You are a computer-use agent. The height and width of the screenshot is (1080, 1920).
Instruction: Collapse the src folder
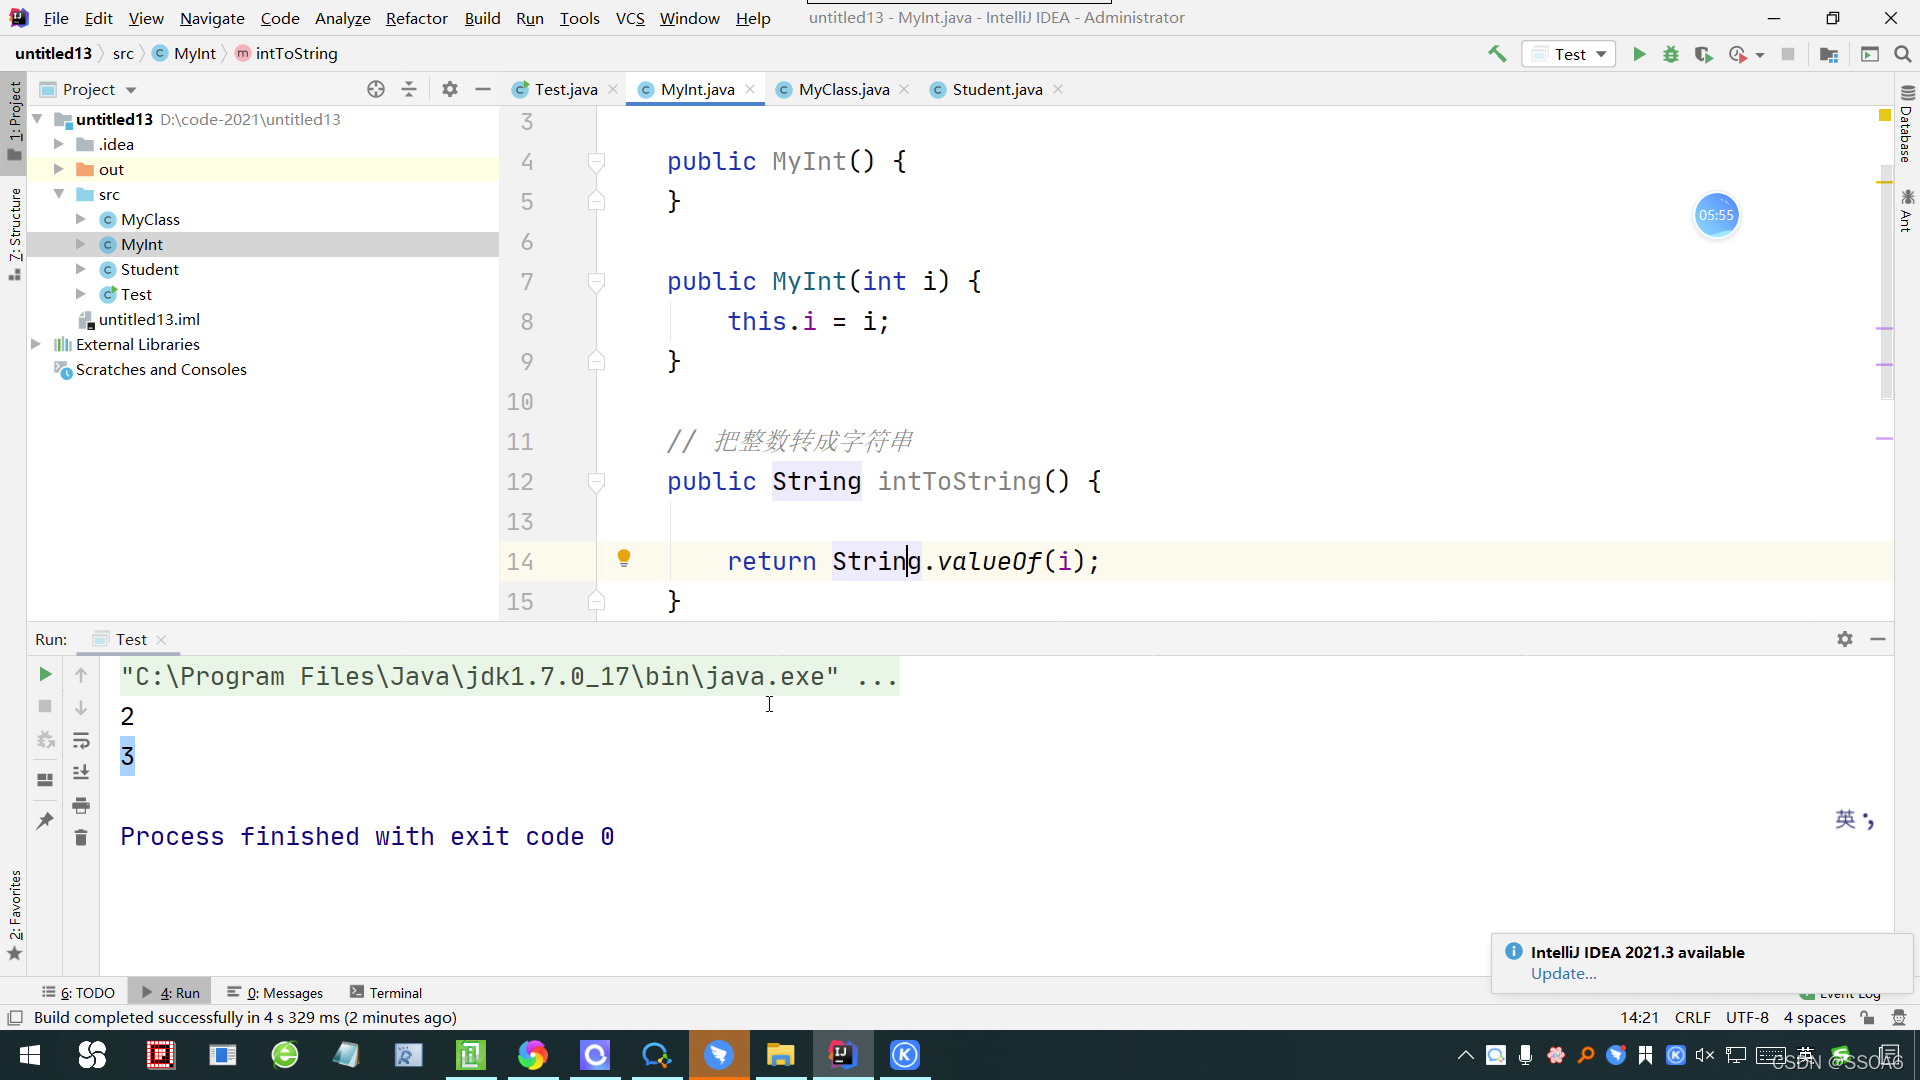(x=59, y=194)
